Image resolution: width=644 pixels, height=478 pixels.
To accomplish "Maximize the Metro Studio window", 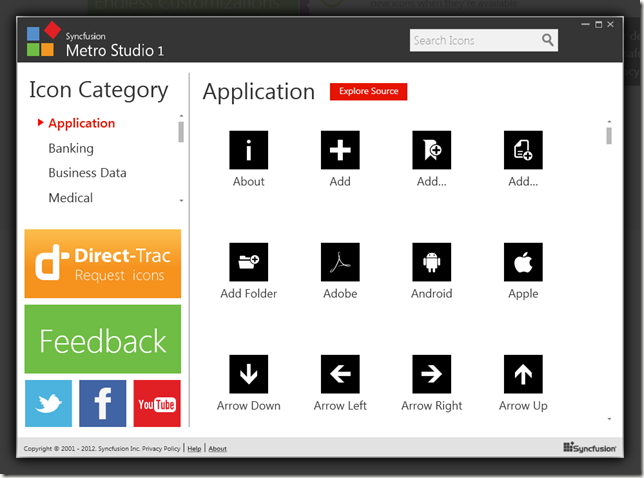I will 598,25.
